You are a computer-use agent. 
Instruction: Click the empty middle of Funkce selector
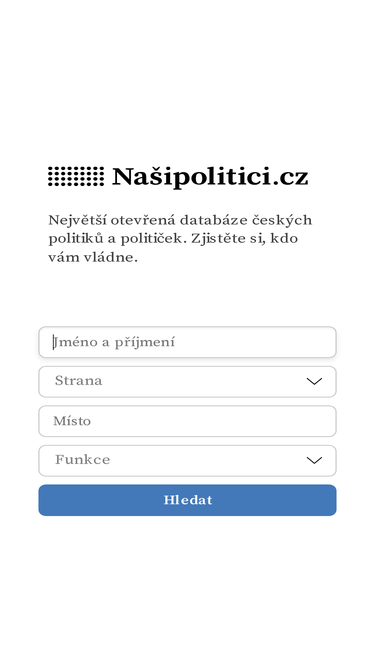pyautogui.click(x=208, y=461)
